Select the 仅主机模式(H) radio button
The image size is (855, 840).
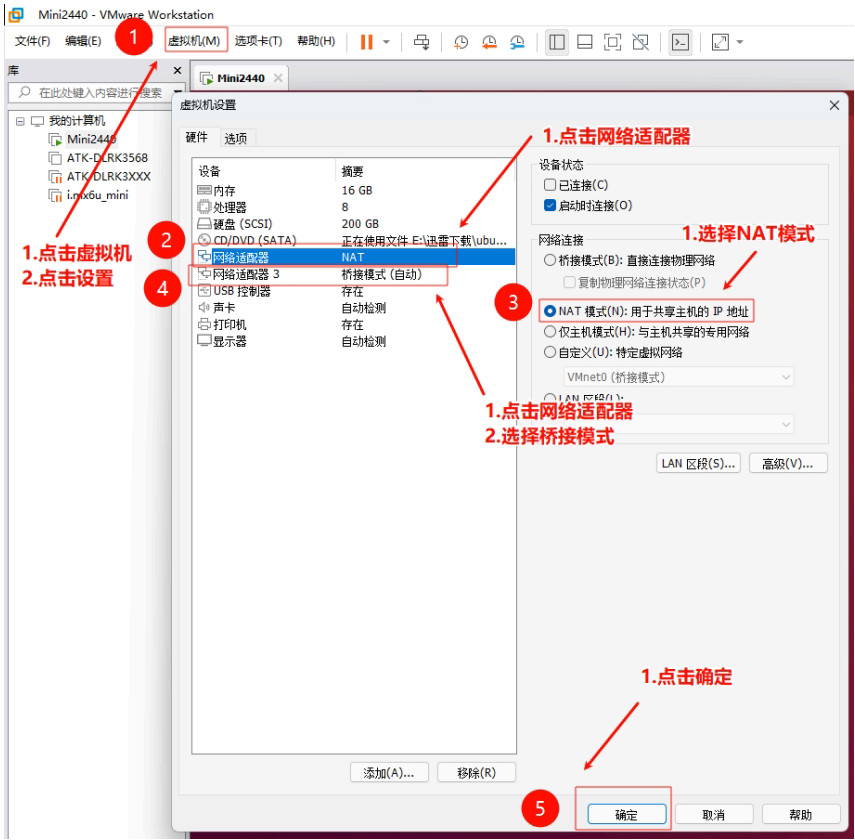(x=550, y=332)
